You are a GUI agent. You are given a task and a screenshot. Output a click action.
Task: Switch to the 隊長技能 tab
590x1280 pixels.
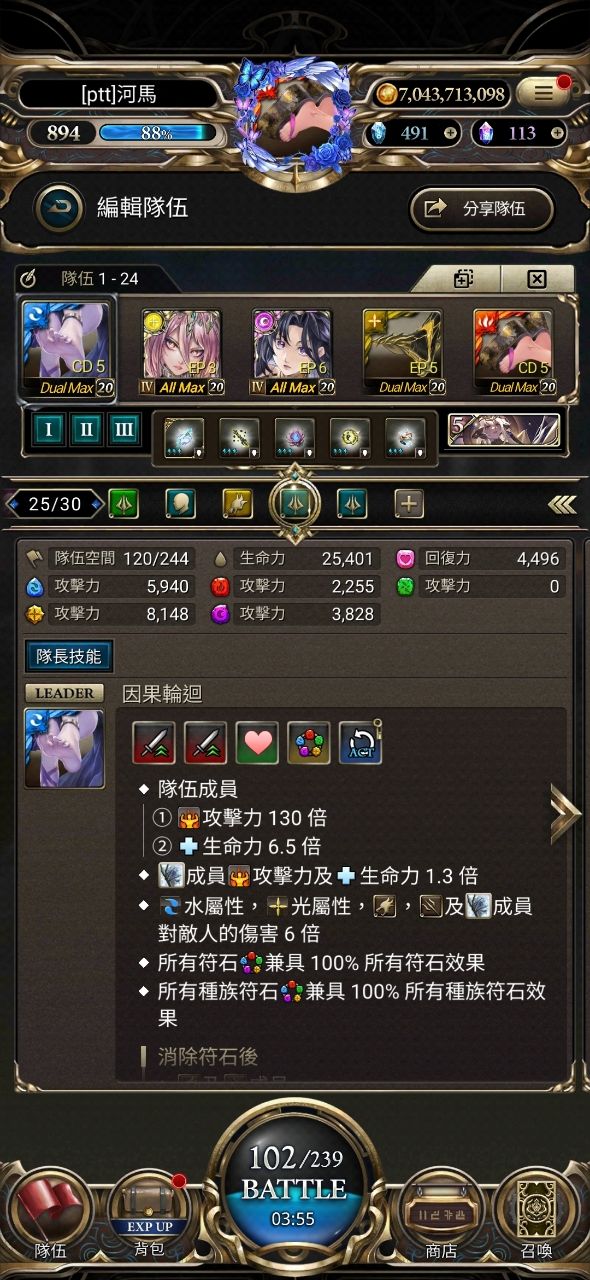(69, 656)
